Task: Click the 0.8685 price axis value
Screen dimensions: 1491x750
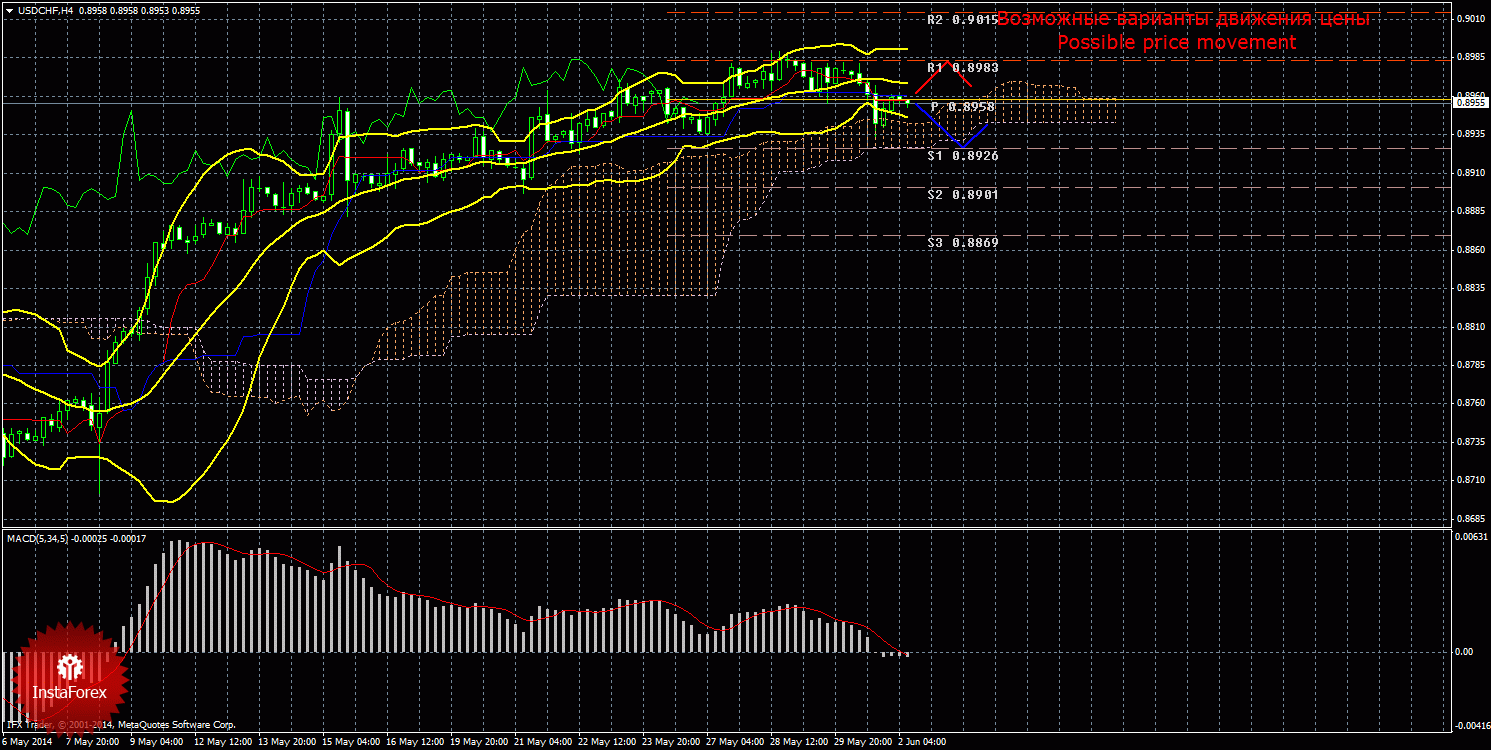Action: 1470,519
